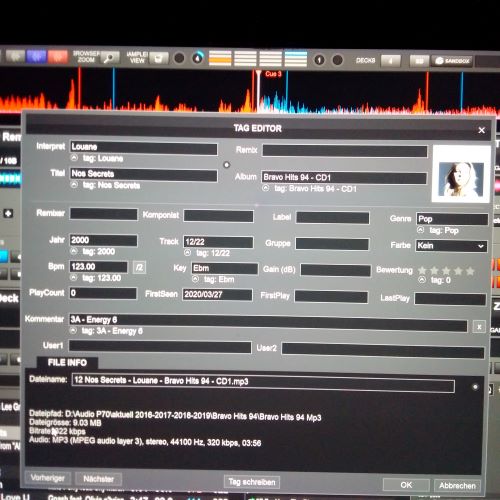Apply the 123.00 tag to Bpm
The height and width of the screenshot is (500, 500).
coord(74,277)
